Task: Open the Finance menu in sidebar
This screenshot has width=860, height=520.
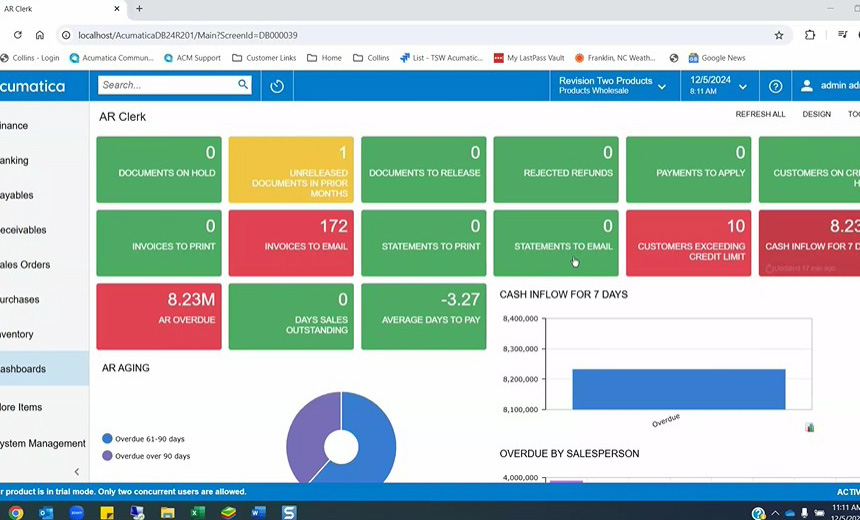Action: coord(44,126)
